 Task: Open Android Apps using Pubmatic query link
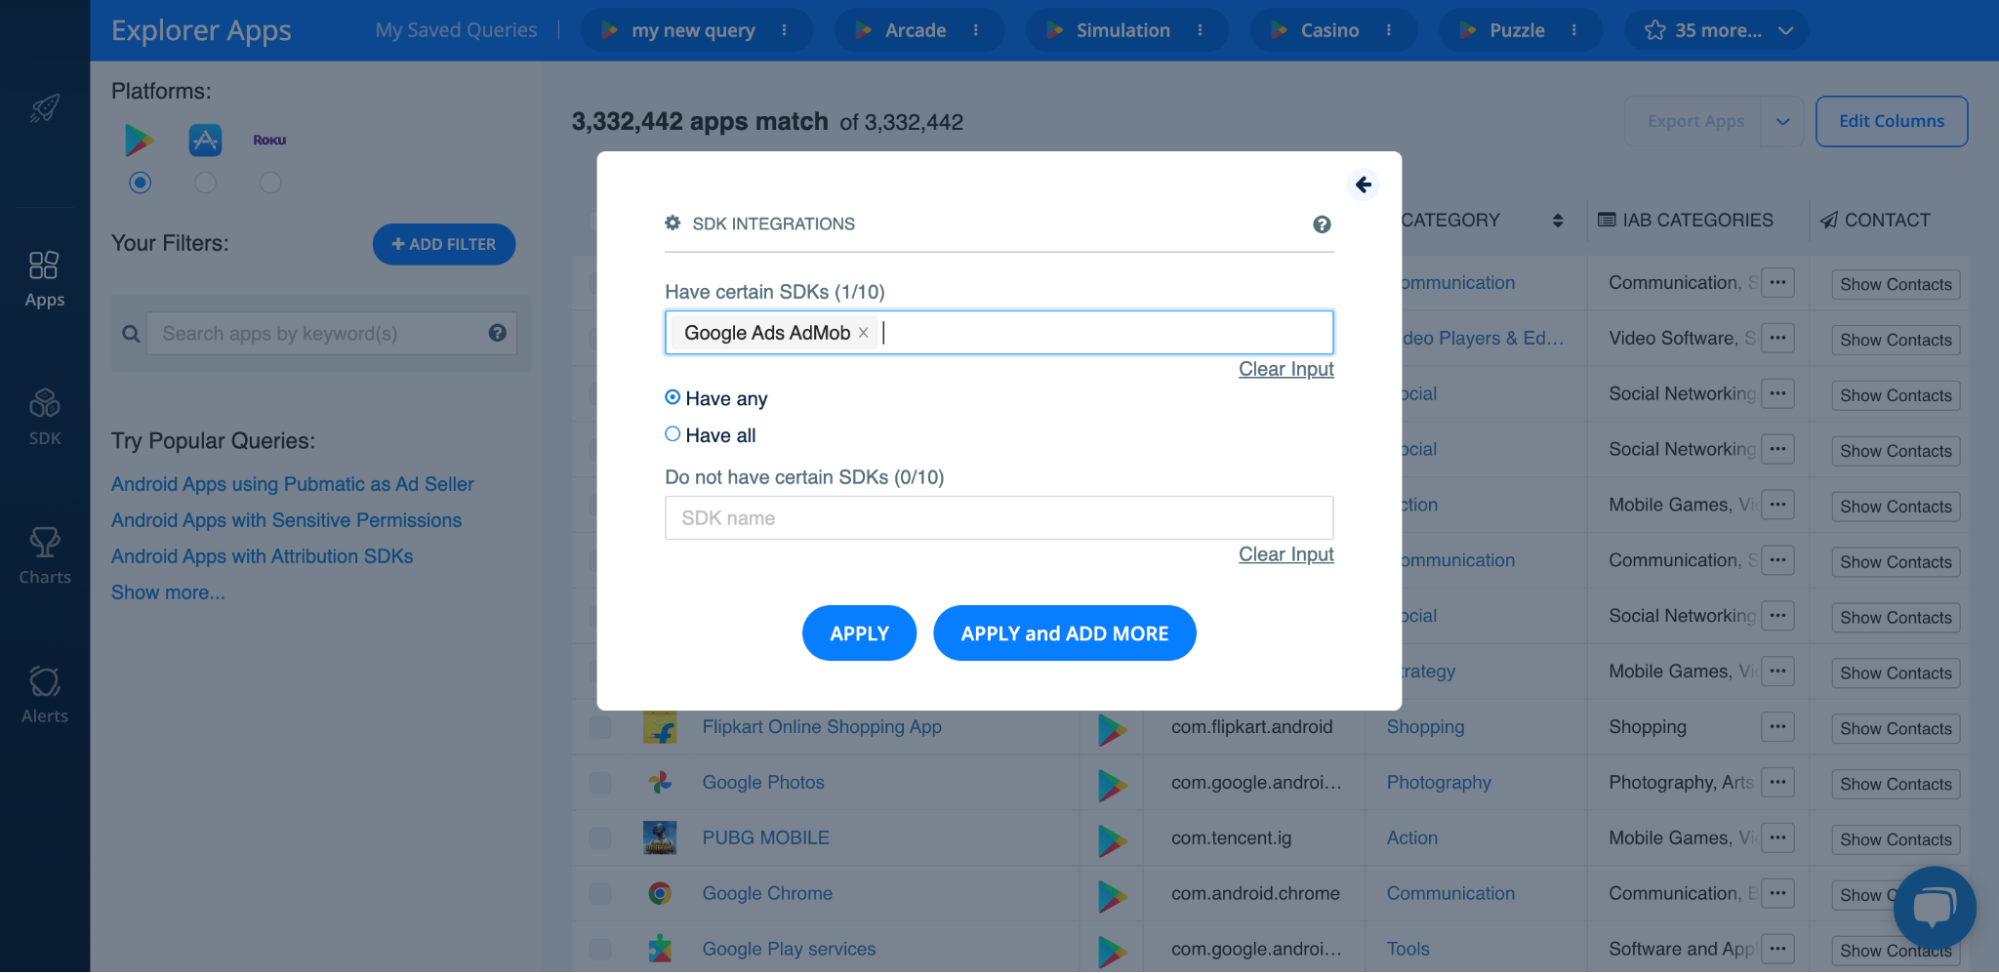pyautogui.click(x=292, y=484)
